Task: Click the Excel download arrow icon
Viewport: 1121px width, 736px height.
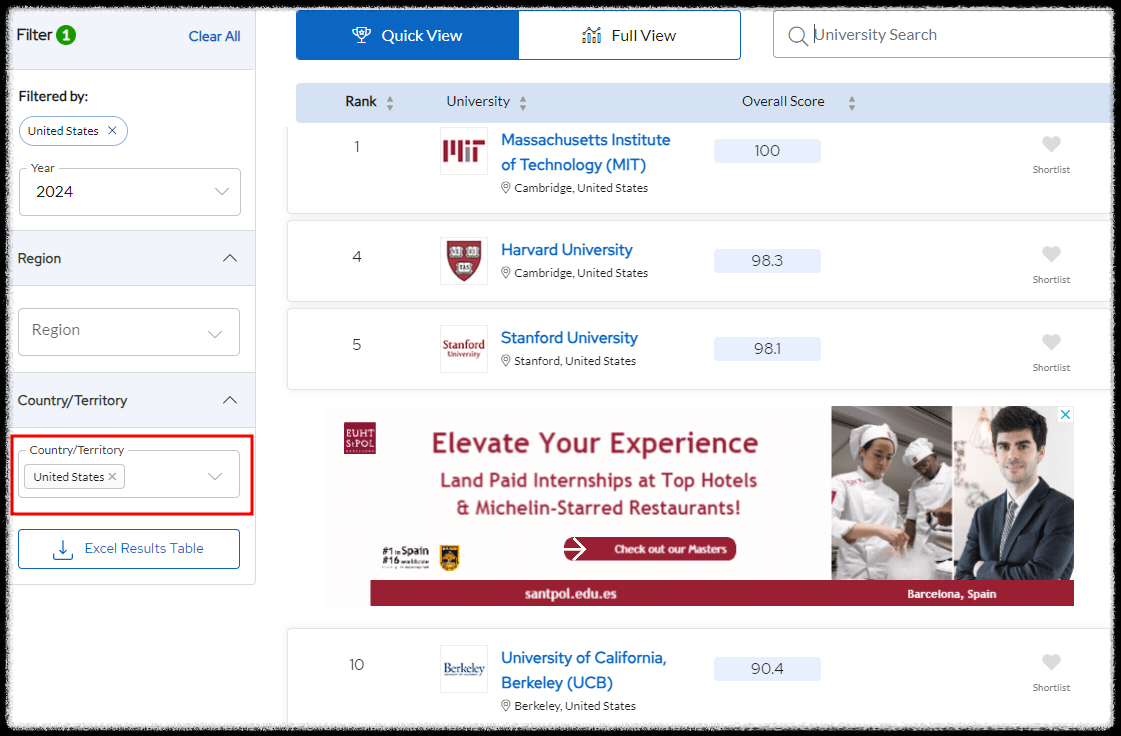Action: click(63, 549)
